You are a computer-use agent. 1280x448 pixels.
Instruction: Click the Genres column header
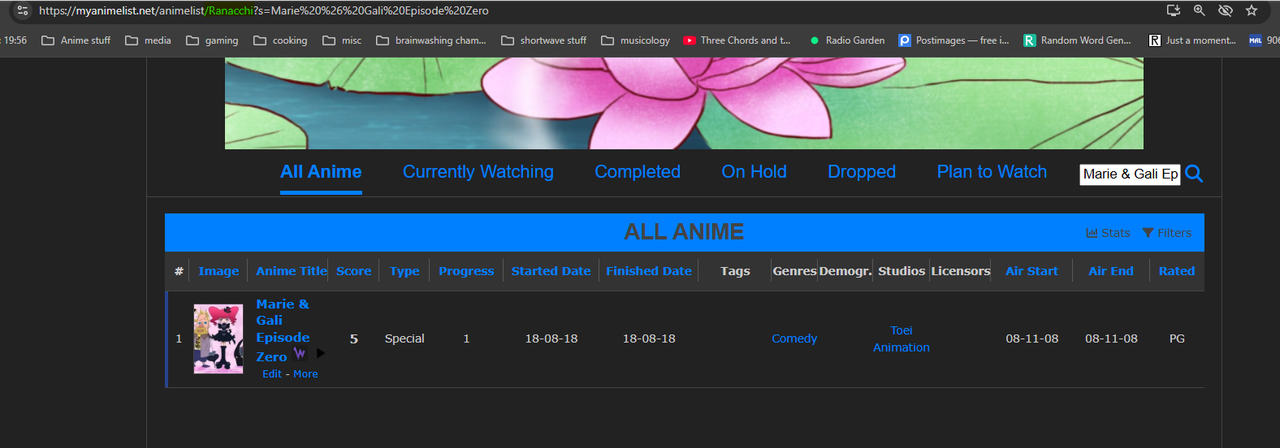pyautogui.click(x=794, y=271)
